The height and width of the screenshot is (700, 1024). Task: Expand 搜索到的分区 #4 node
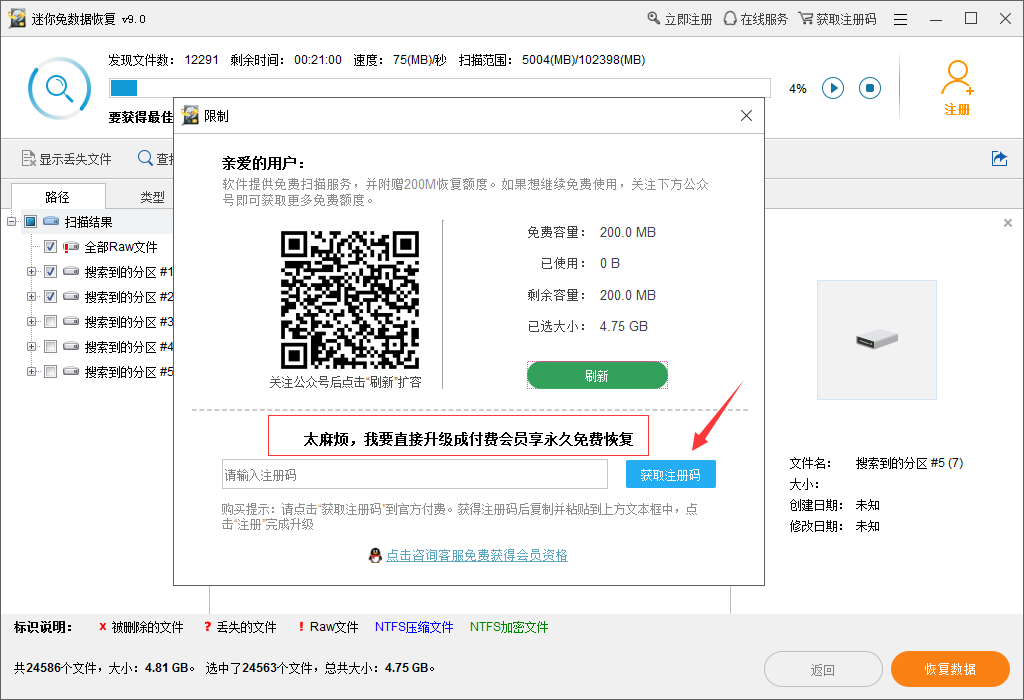(x=31, y=347)
